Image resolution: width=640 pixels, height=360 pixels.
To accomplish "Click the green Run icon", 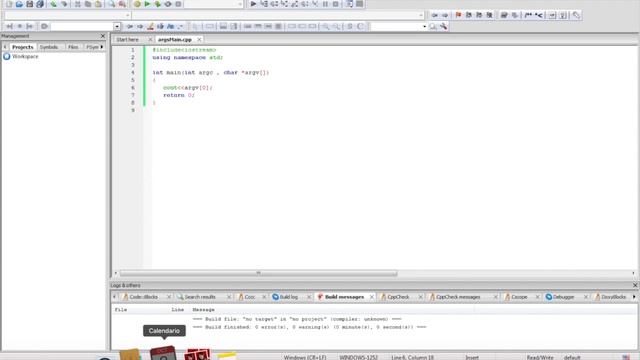I will click(x=147, y=4).
